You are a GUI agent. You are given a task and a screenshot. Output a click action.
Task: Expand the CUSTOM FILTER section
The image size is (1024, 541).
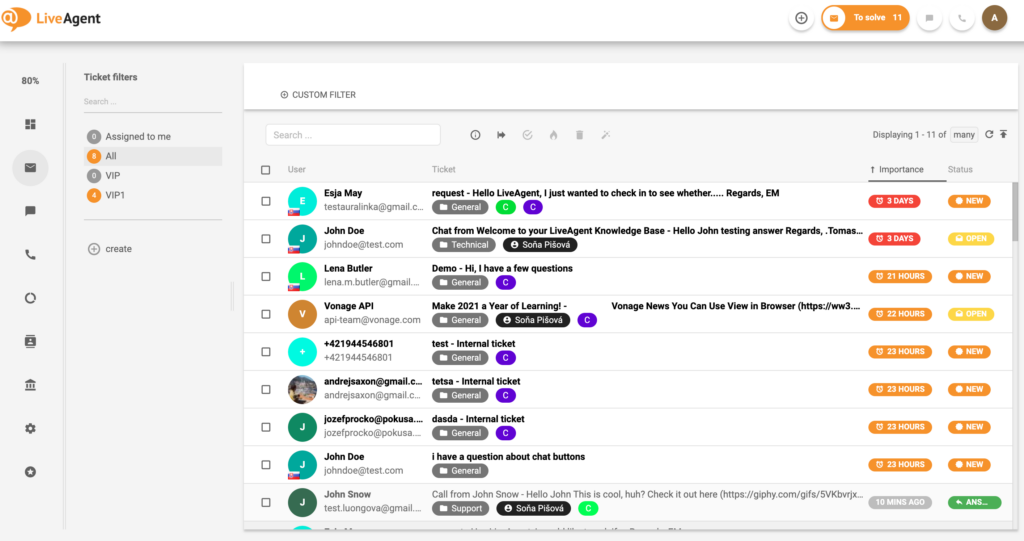(x=318, y=95)
